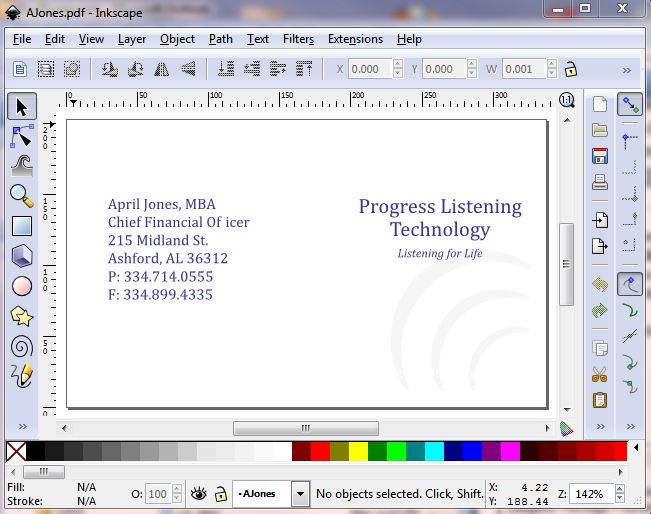Pick the cyan color swatch

pyautogui.click(x=434, y=452)
